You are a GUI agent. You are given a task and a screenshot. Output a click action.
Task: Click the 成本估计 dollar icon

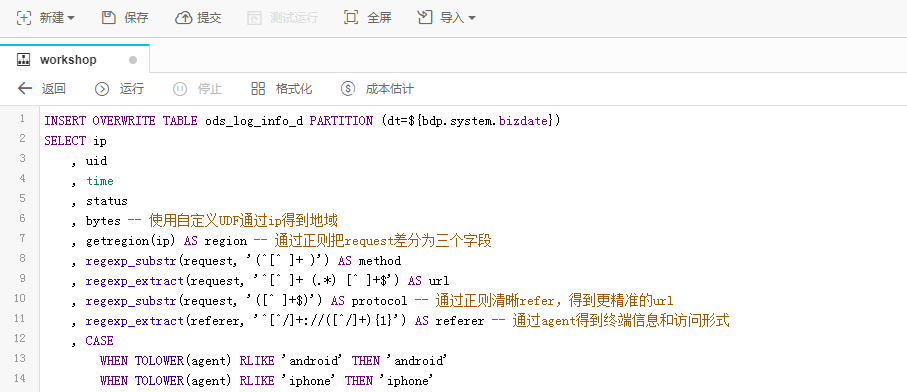(x=348, y=89)
